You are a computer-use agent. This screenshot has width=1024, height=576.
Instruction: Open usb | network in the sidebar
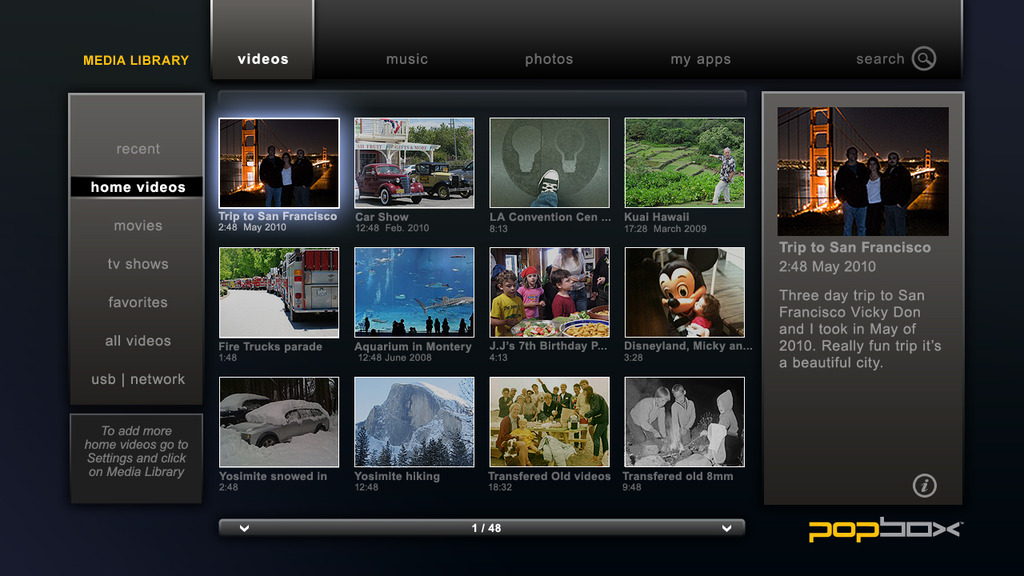(x=138, y=379)
